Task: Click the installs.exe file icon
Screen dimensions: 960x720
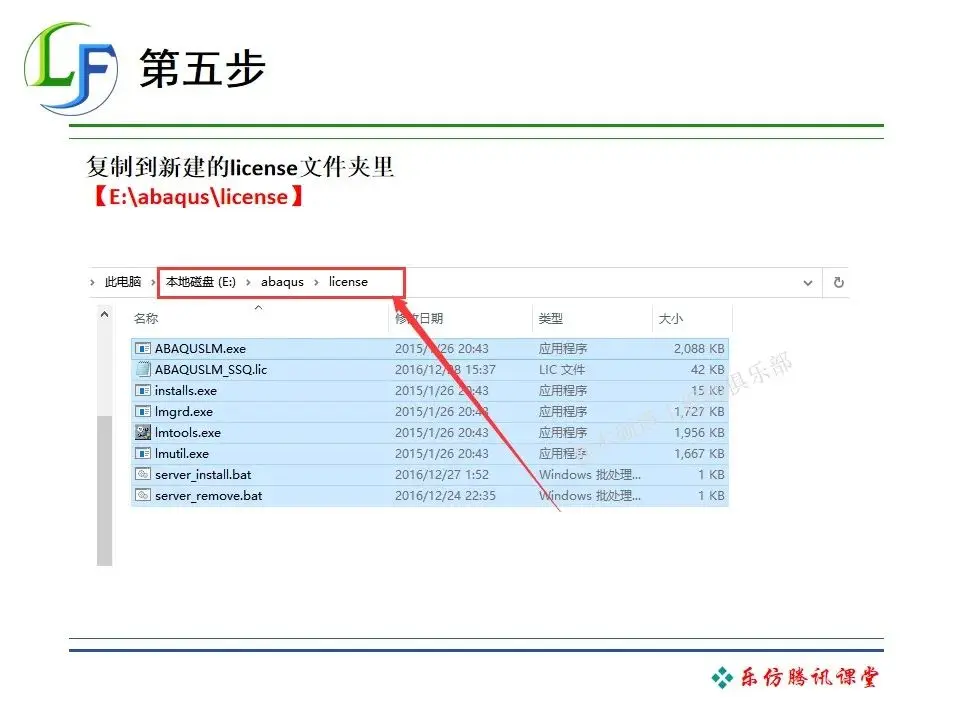Action: (x=143, y=391)
